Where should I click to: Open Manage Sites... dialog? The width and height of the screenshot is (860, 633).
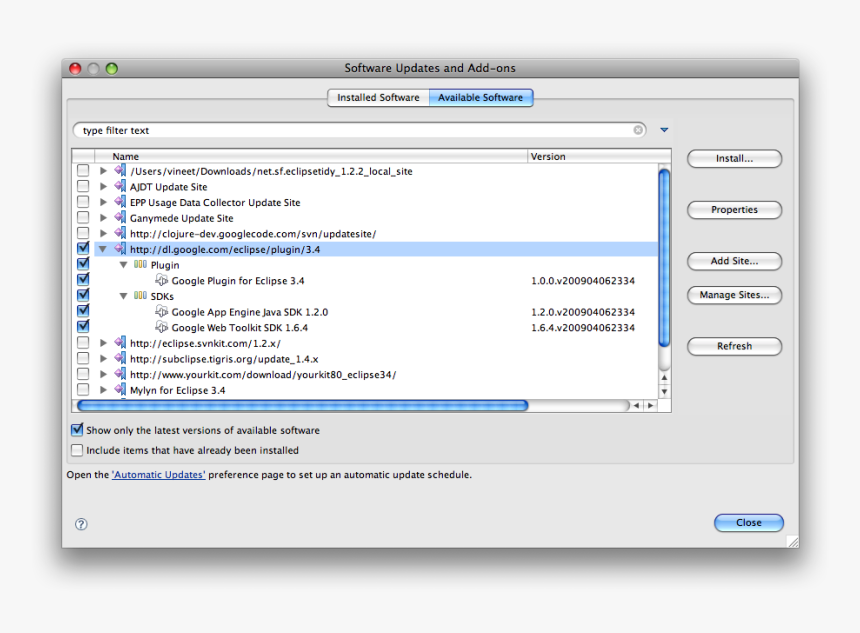734,295
